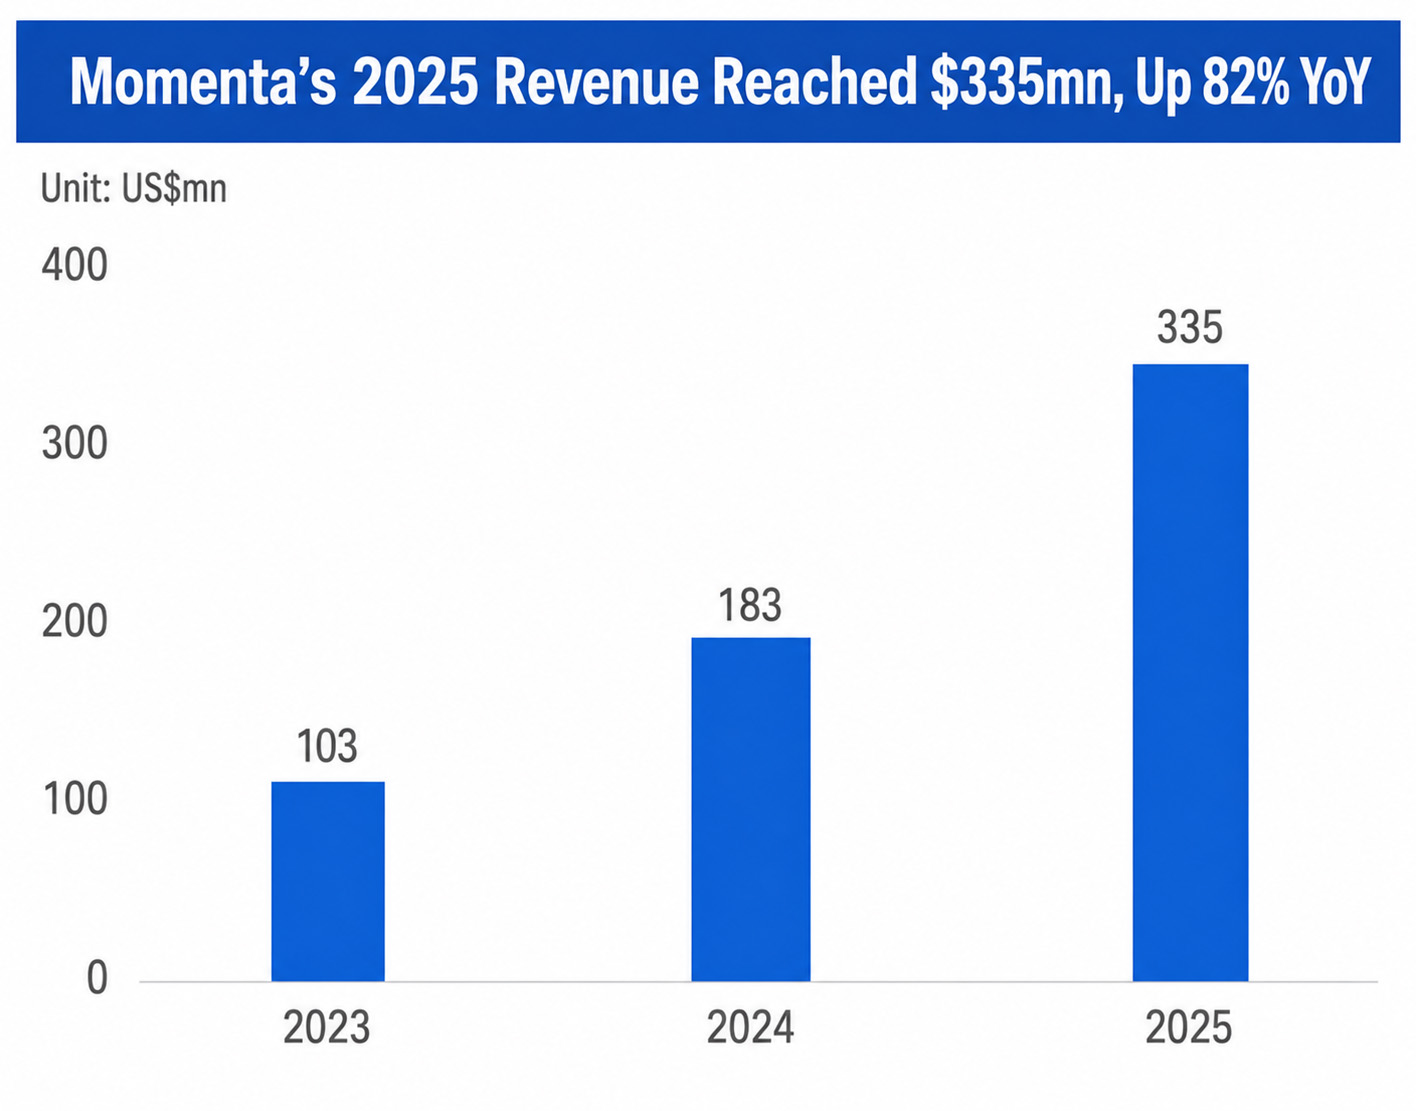Select the 2023 x-axis label
Screen dimensions: 1416x1111
point(327,1028)
